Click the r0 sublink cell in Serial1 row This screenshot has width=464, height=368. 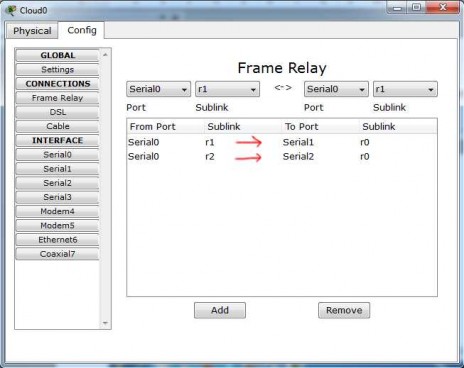[365, 143]
